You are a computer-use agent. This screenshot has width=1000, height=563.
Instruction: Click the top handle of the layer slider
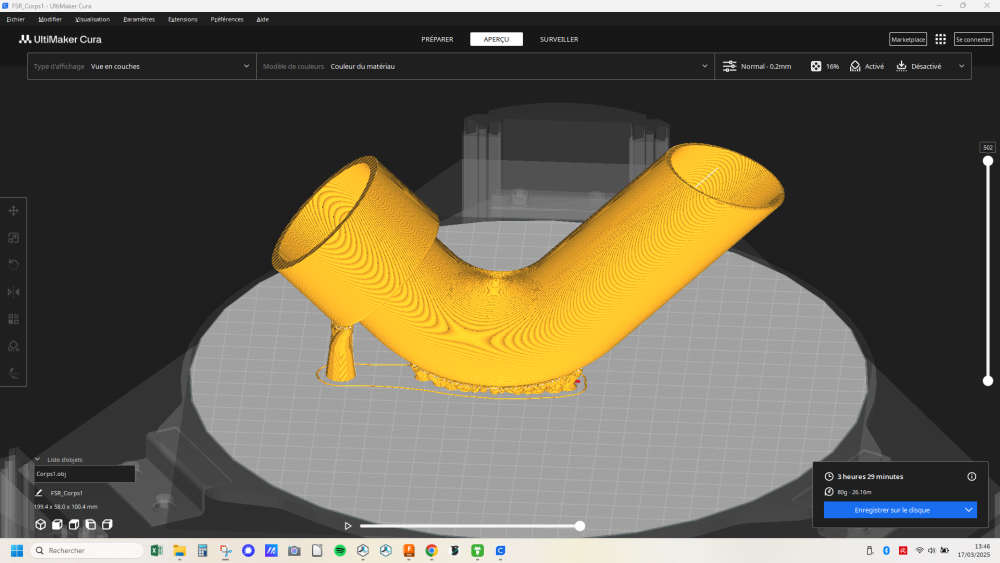click(x=988, y=160)
